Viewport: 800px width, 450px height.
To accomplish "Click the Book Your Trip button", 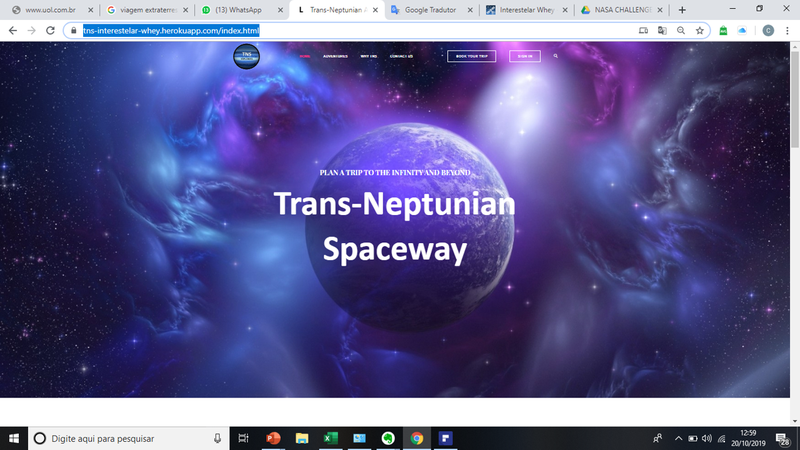I will [x=471, y=56].
